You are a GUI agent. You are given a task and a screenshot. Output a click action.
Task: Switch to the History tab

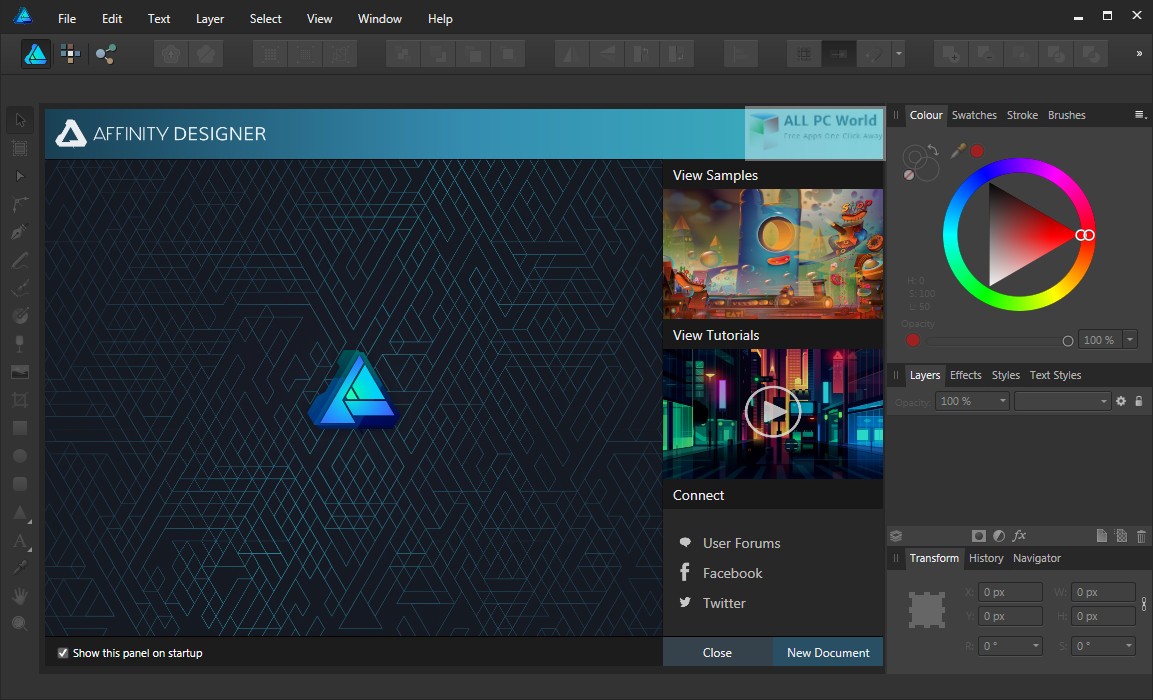pyautogui.click(x=986, y=558)
